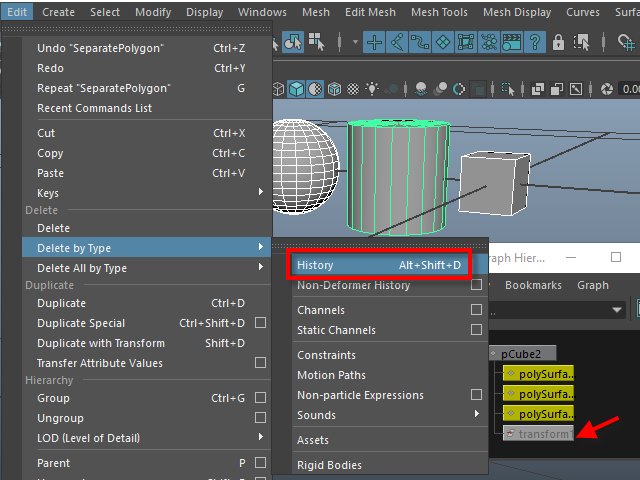Open Parent option box
Viewport: 640px width, 480px height.
point(260,462)
